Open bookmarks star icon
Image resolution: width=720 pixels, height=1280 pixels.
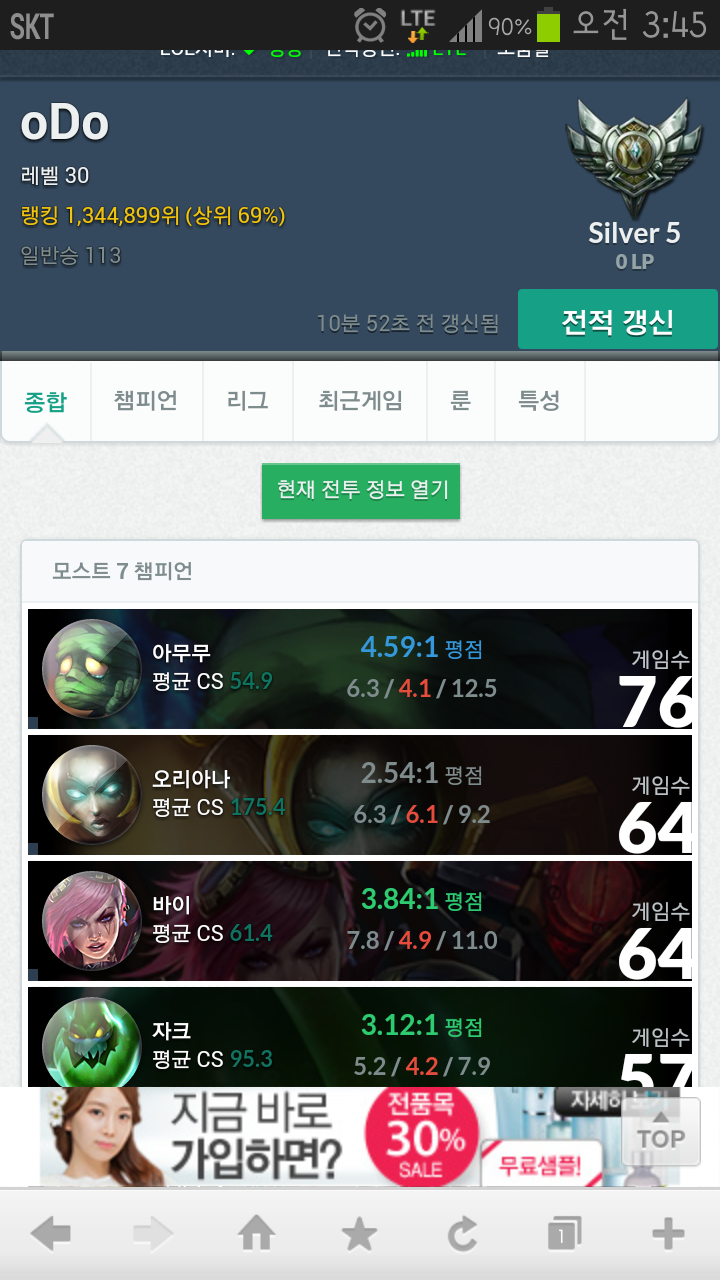[359, 1234]
